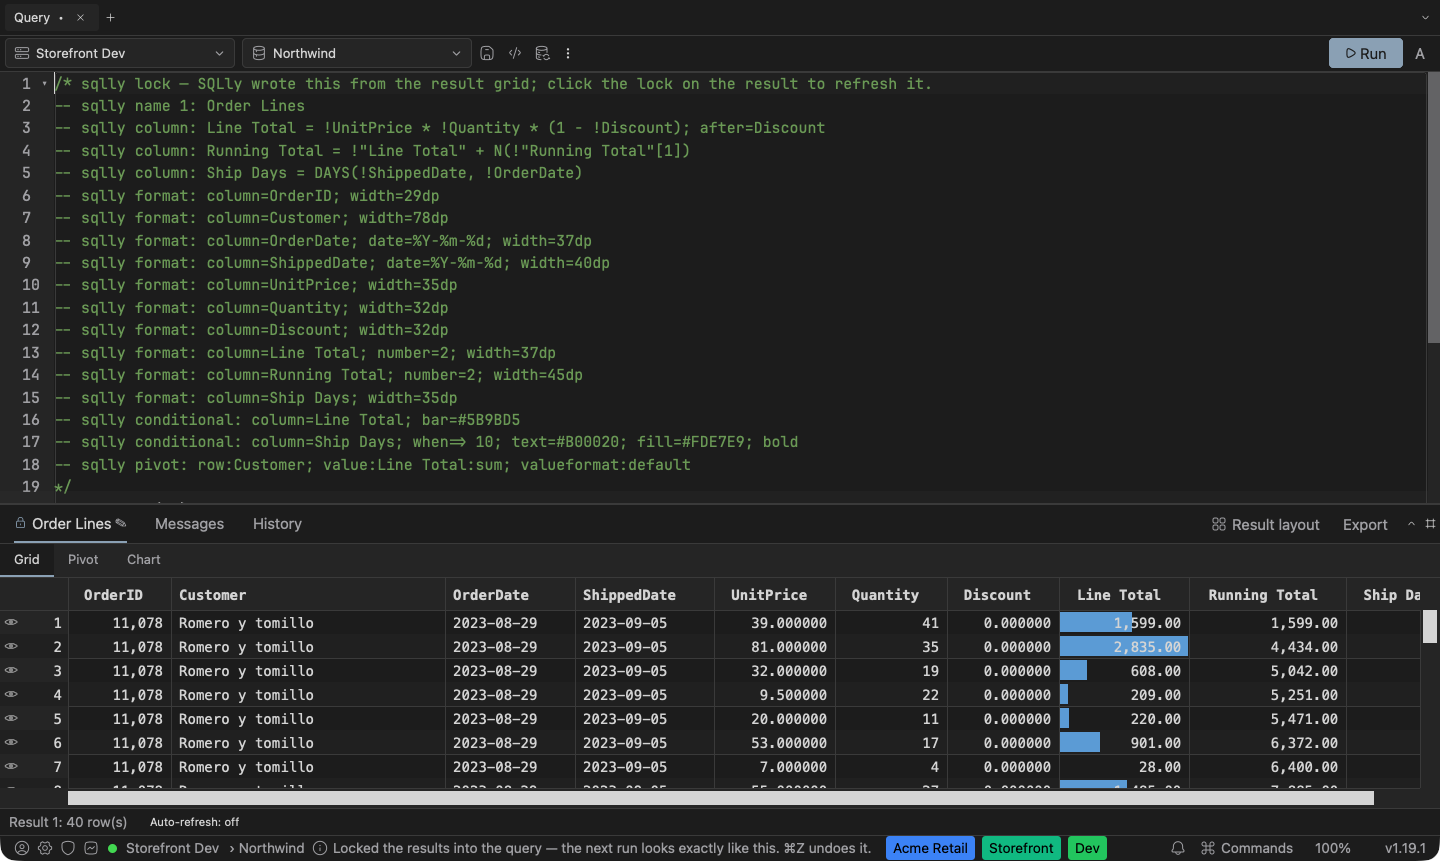
Task: Switch to the Messages tab
Action: [x=189, y=524]
